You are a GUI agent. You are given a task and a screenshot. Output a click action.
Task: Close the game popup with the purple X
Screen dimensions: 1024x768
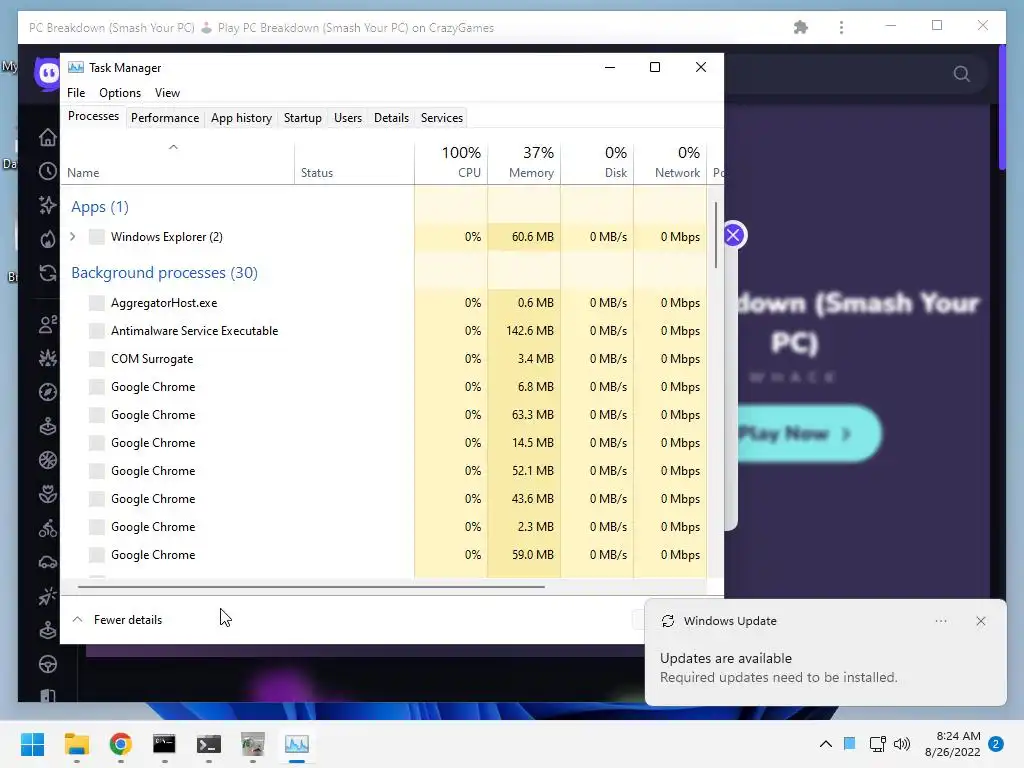[x=733, y=235]
